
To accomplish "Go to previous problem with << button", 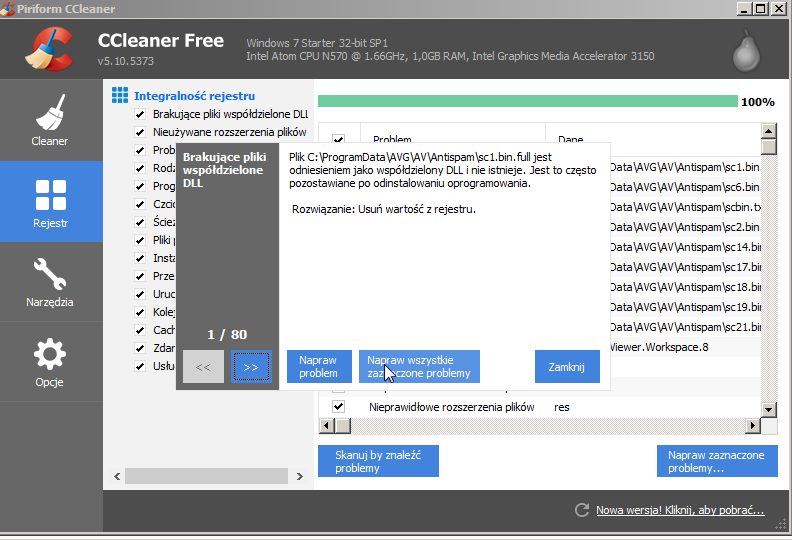I will [x=203, y=367].
